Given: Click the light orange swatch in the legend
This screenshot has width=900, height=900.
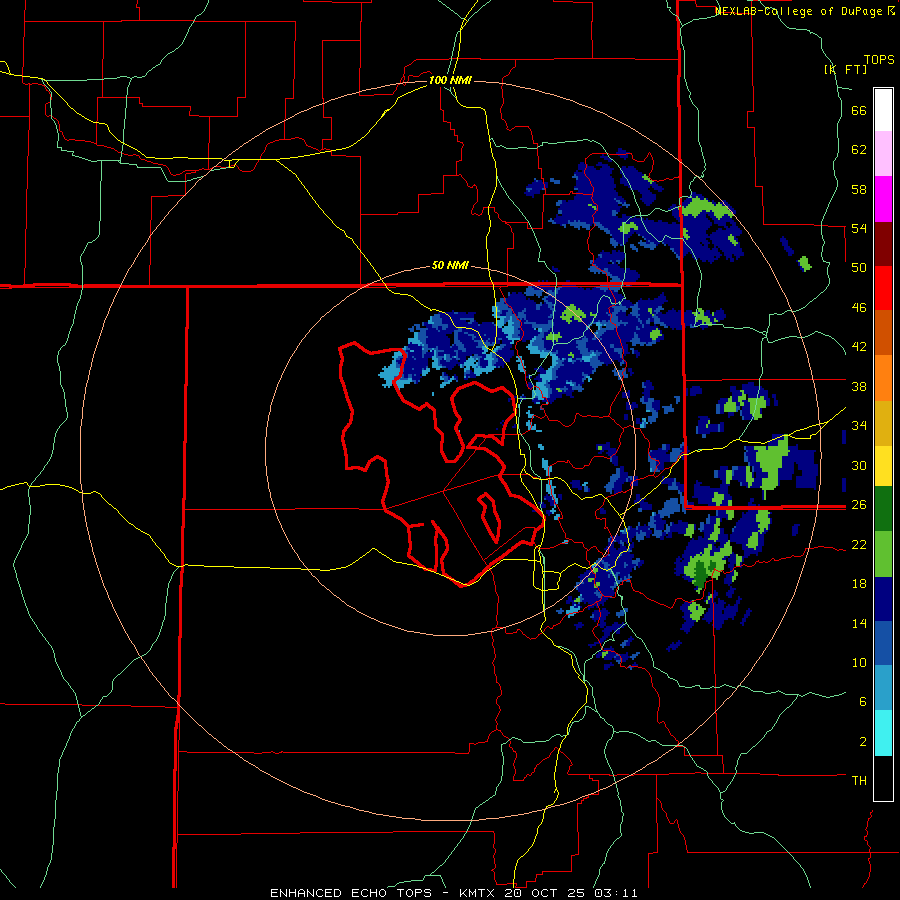Looking at the screenshot, I should tap(883, 378).
